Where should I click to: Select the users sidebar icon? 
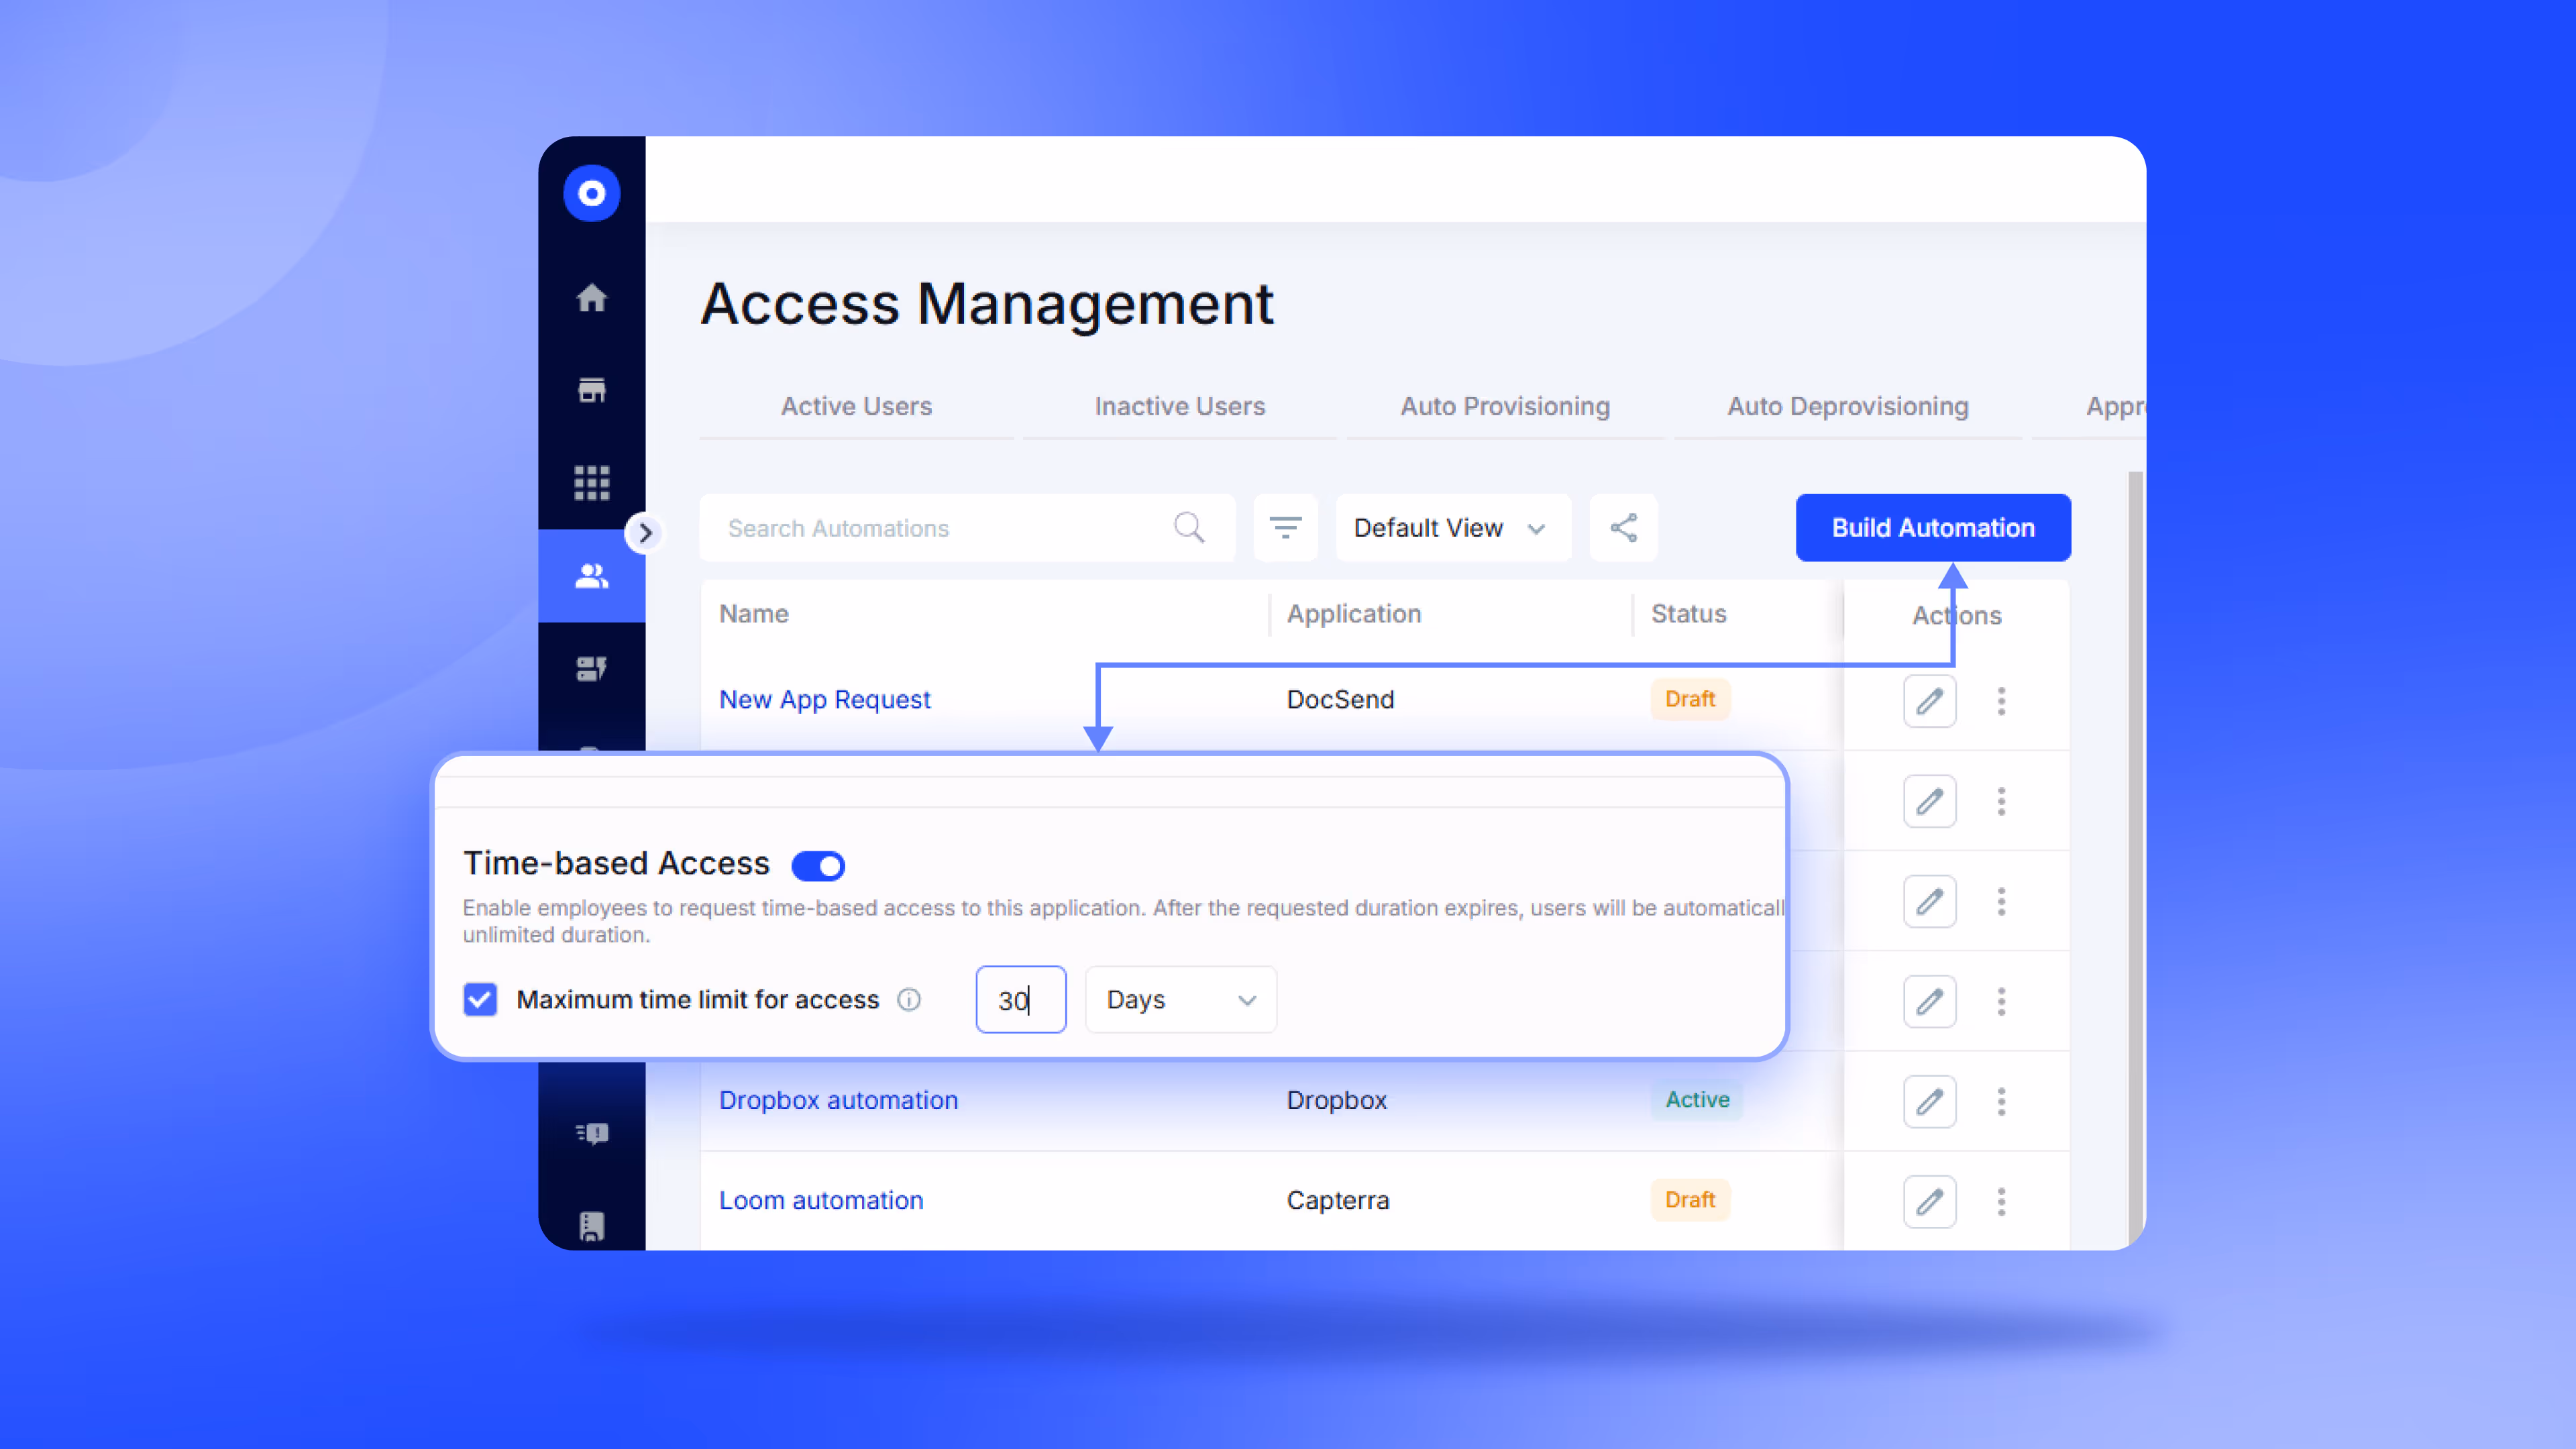coord(591,576)
